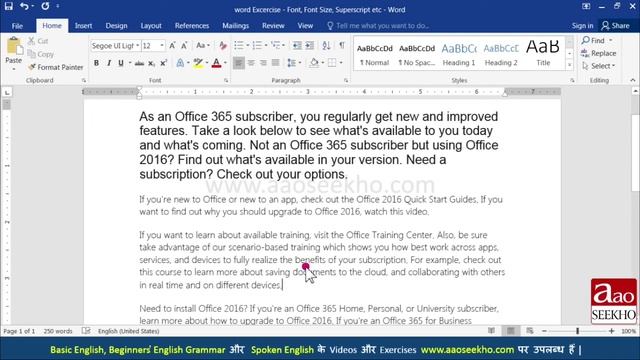Toggle underline formatting
The width and height of the screenshot is (640, 360).
click(x=121, y=63)
